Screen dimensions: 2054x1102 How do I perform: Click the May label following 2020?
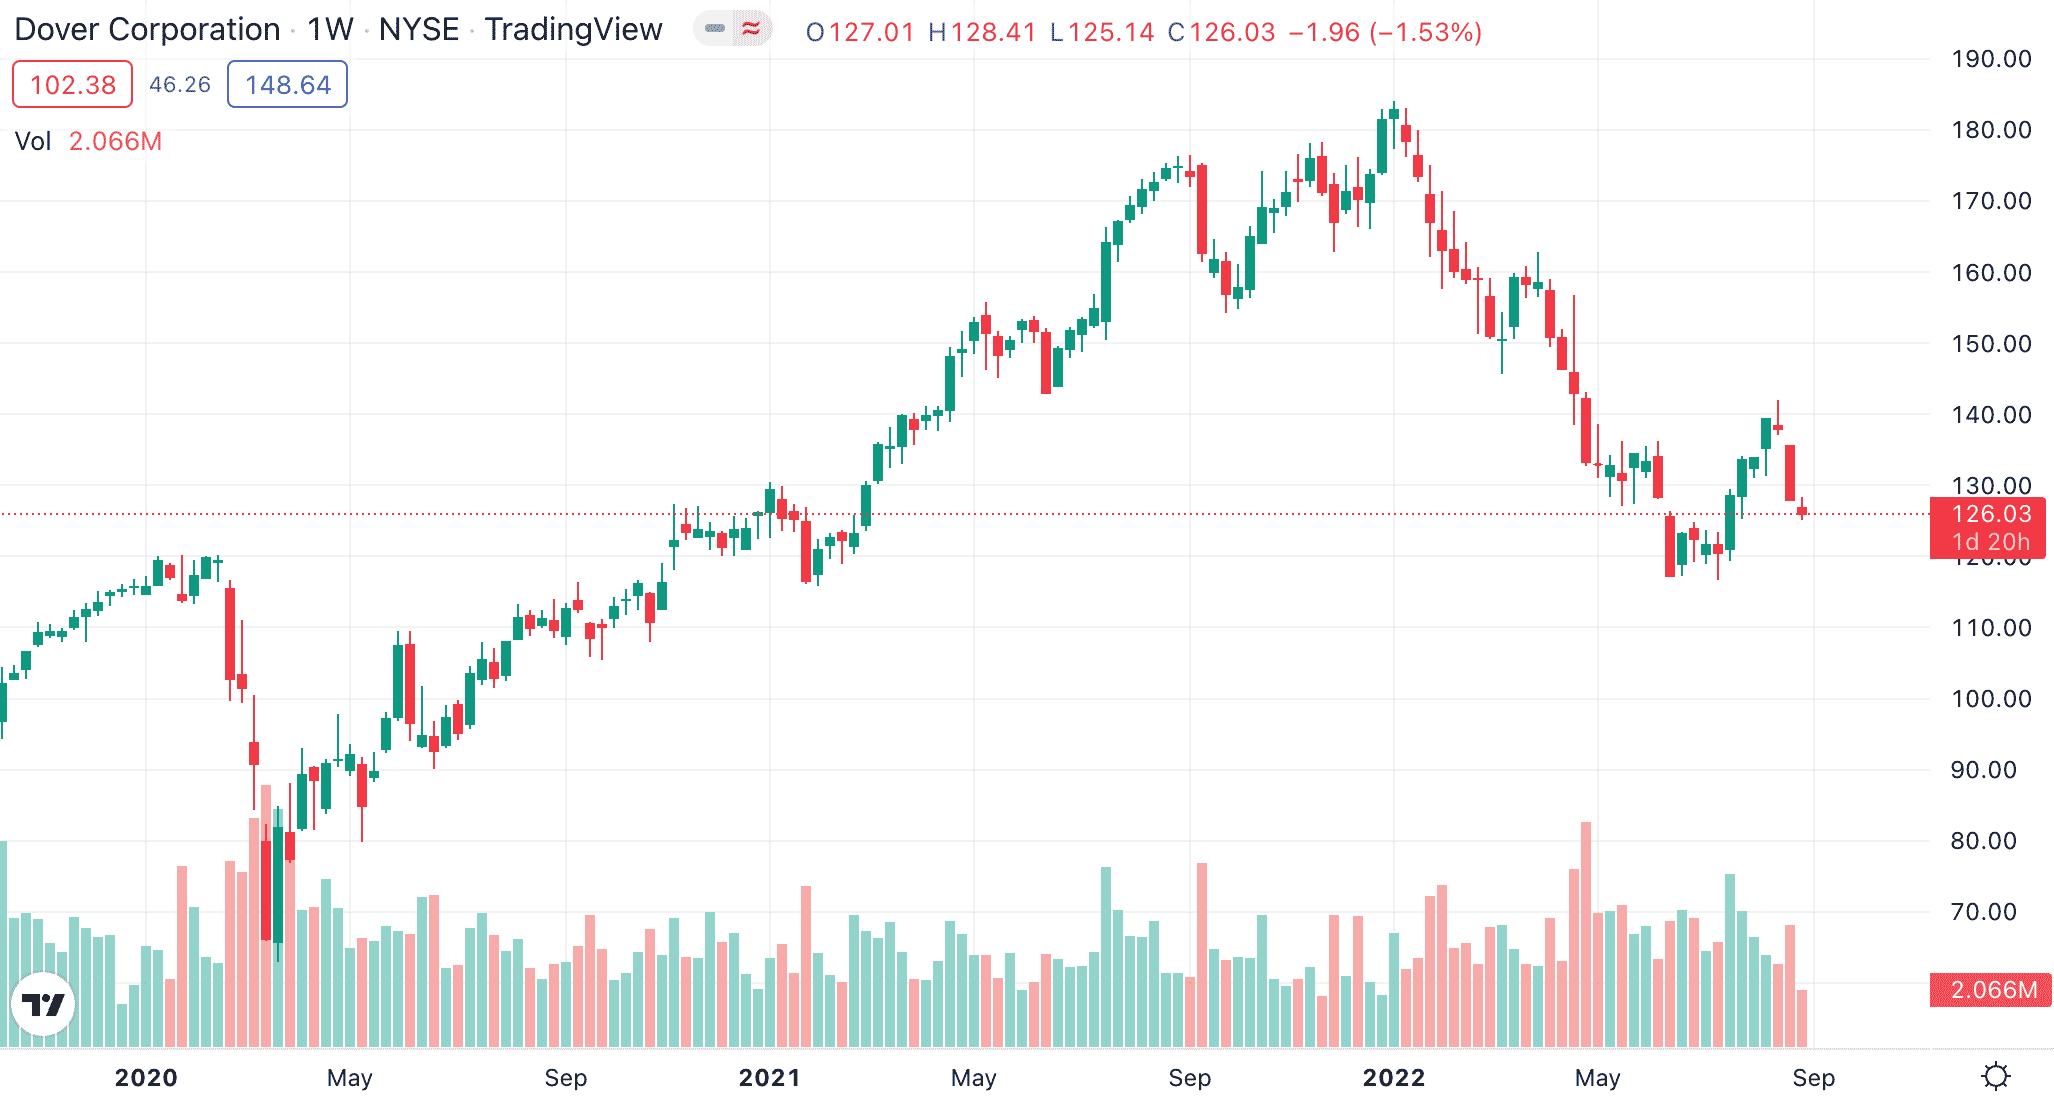(x=350, y=1078)
